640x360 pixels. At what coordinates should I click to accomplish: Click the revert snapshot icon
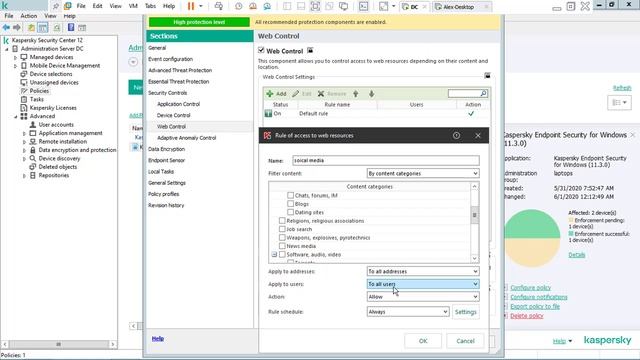pos(253,6)
